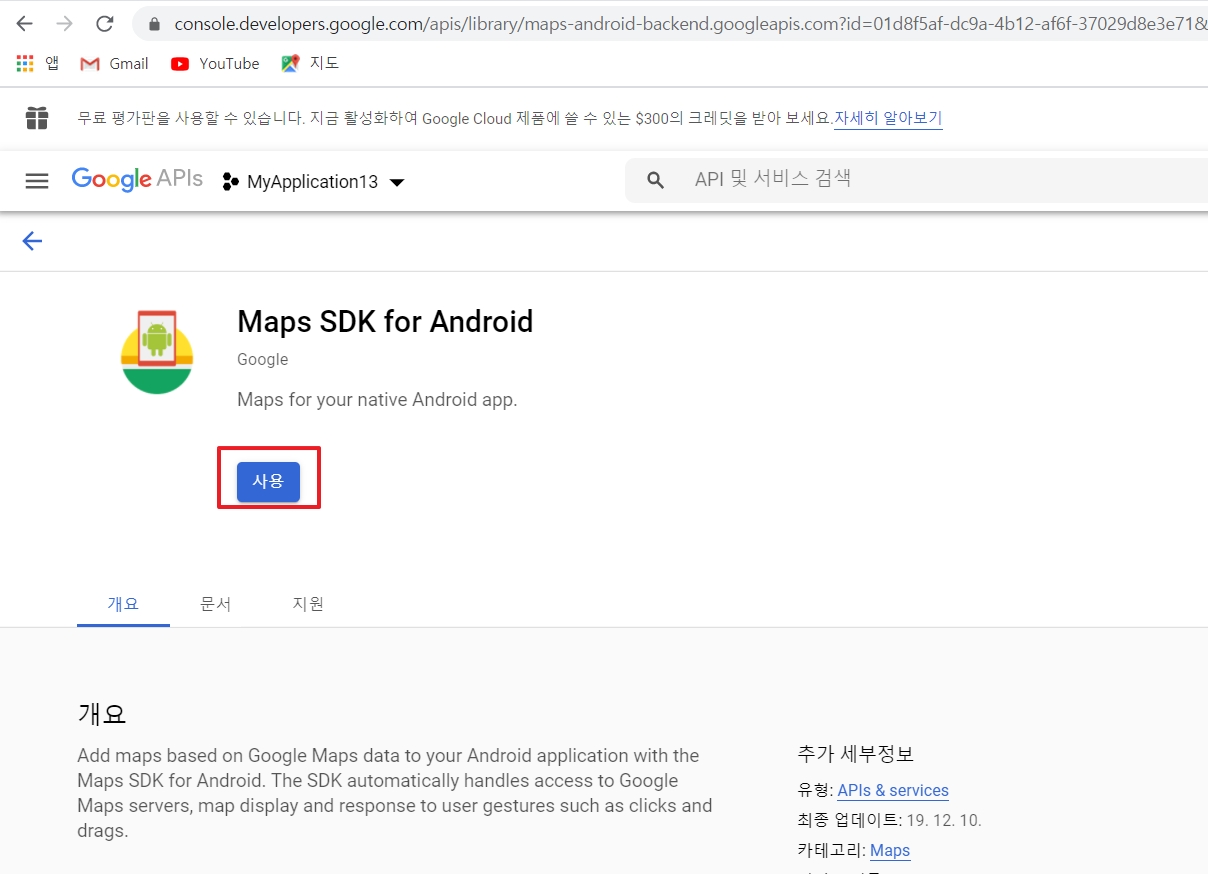The width and height of the screenshot is (1208, 874).
Task: Go back with the browser back arrow
Action: click(24, 23)
